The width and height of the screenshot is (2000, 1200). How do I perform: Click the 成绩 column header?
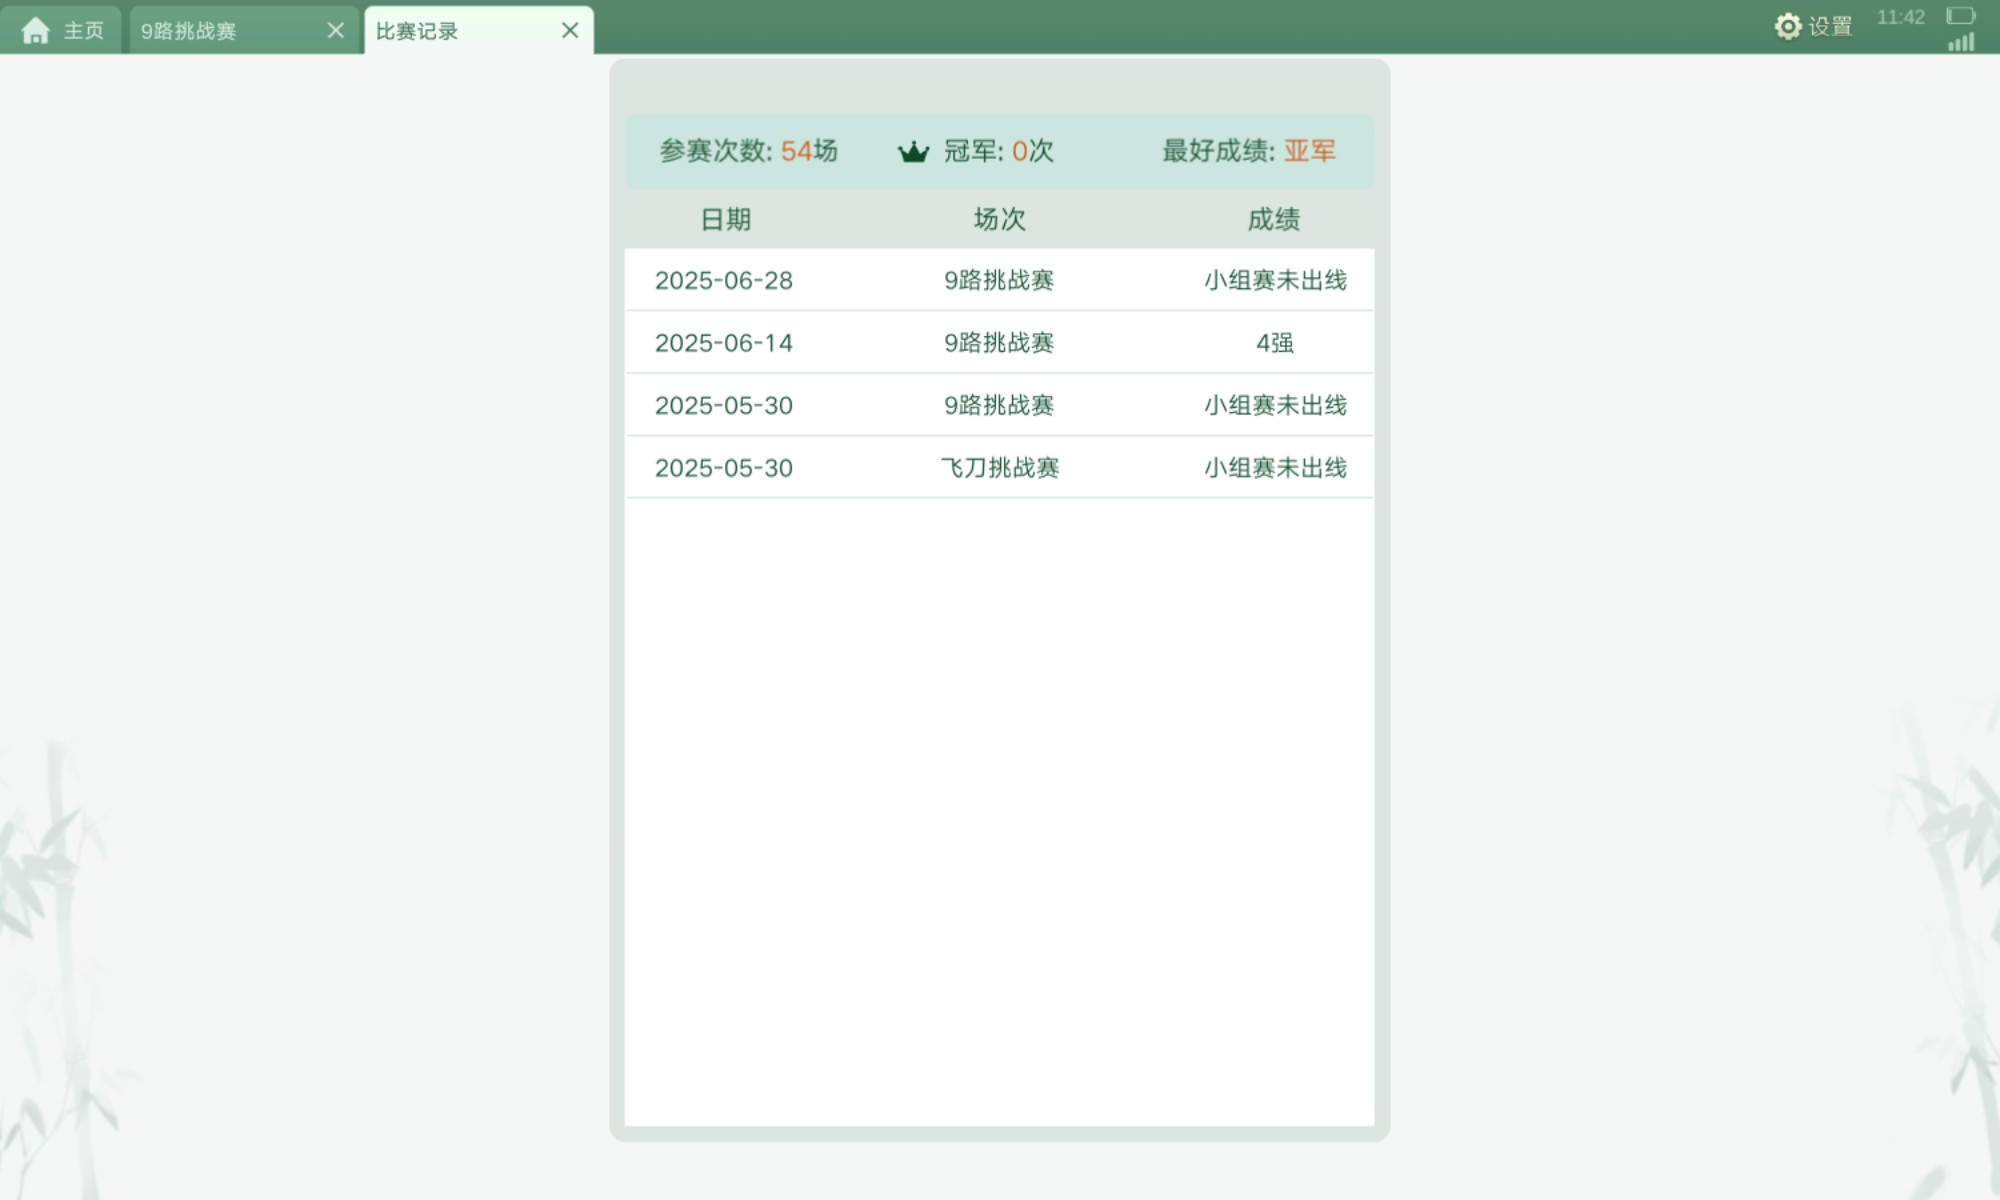click(x=1273, y=219)
